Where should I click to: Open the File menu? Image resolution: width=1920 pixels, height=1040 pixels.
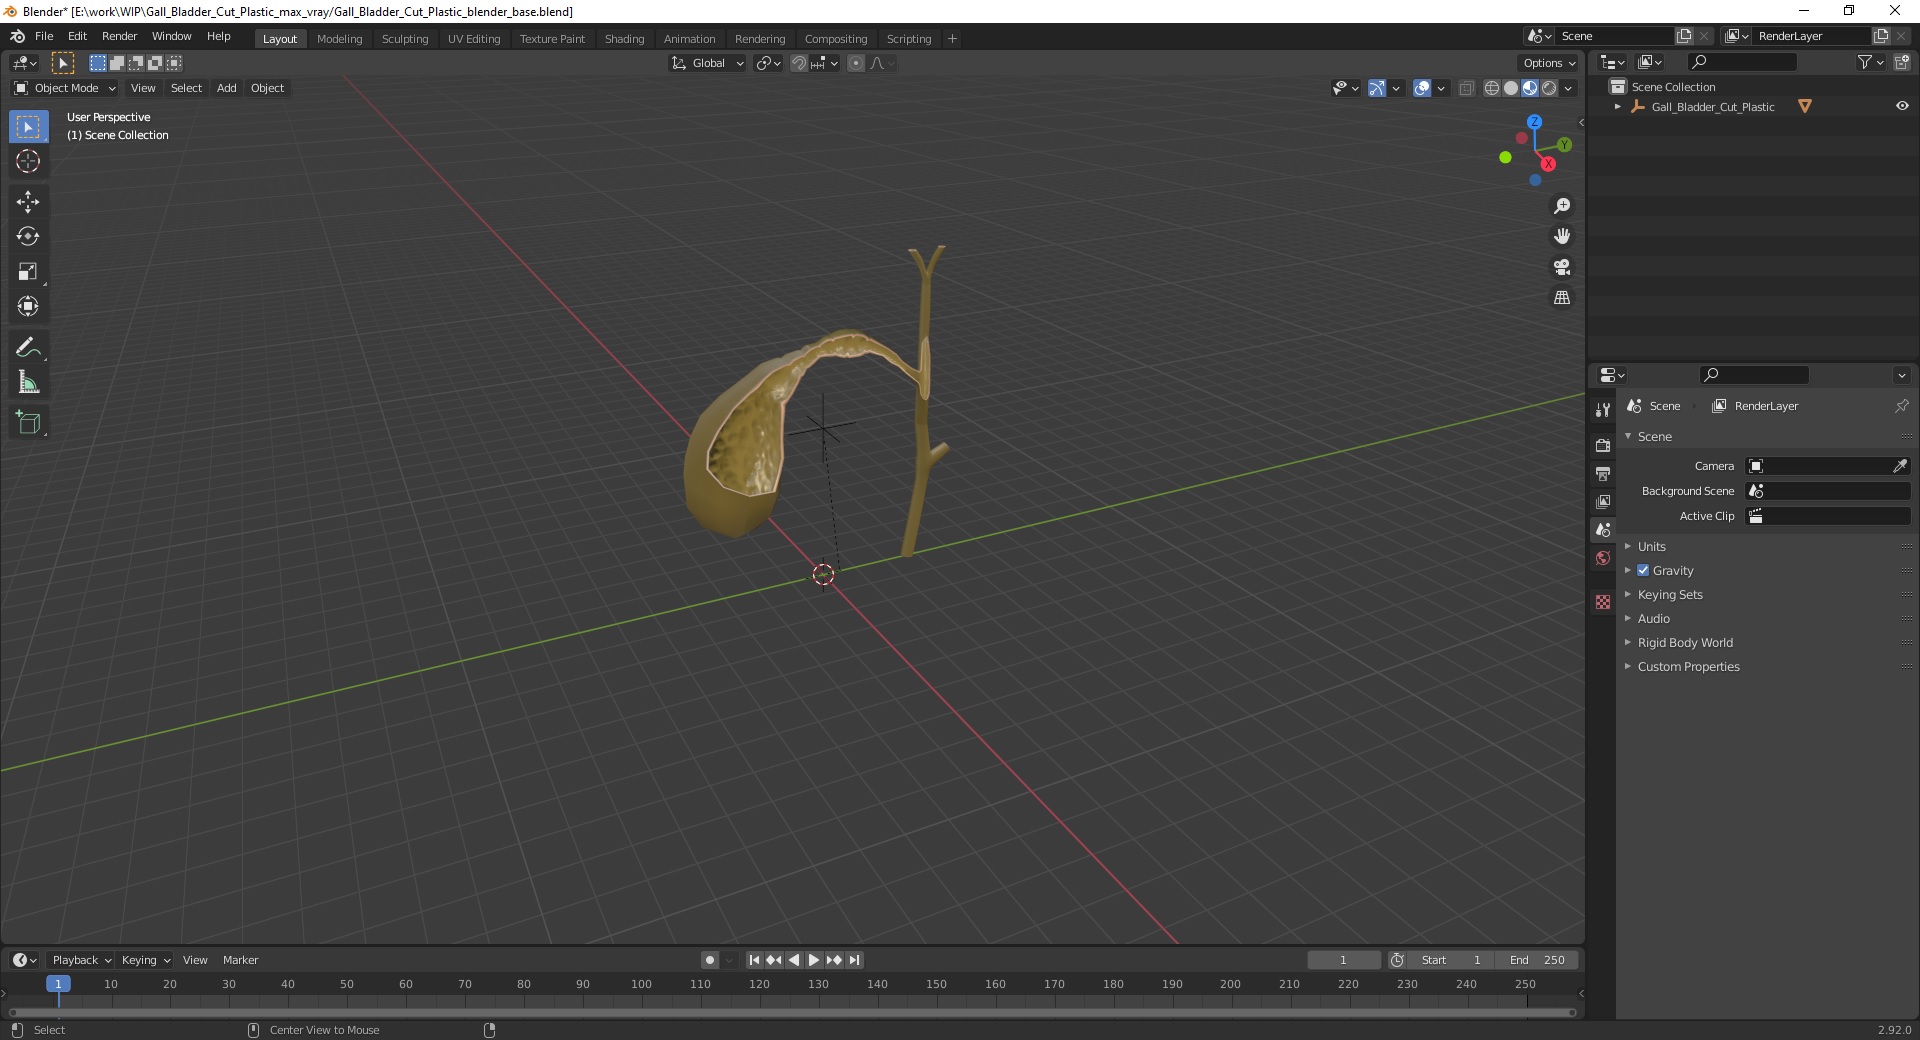[x=44, y=36]
